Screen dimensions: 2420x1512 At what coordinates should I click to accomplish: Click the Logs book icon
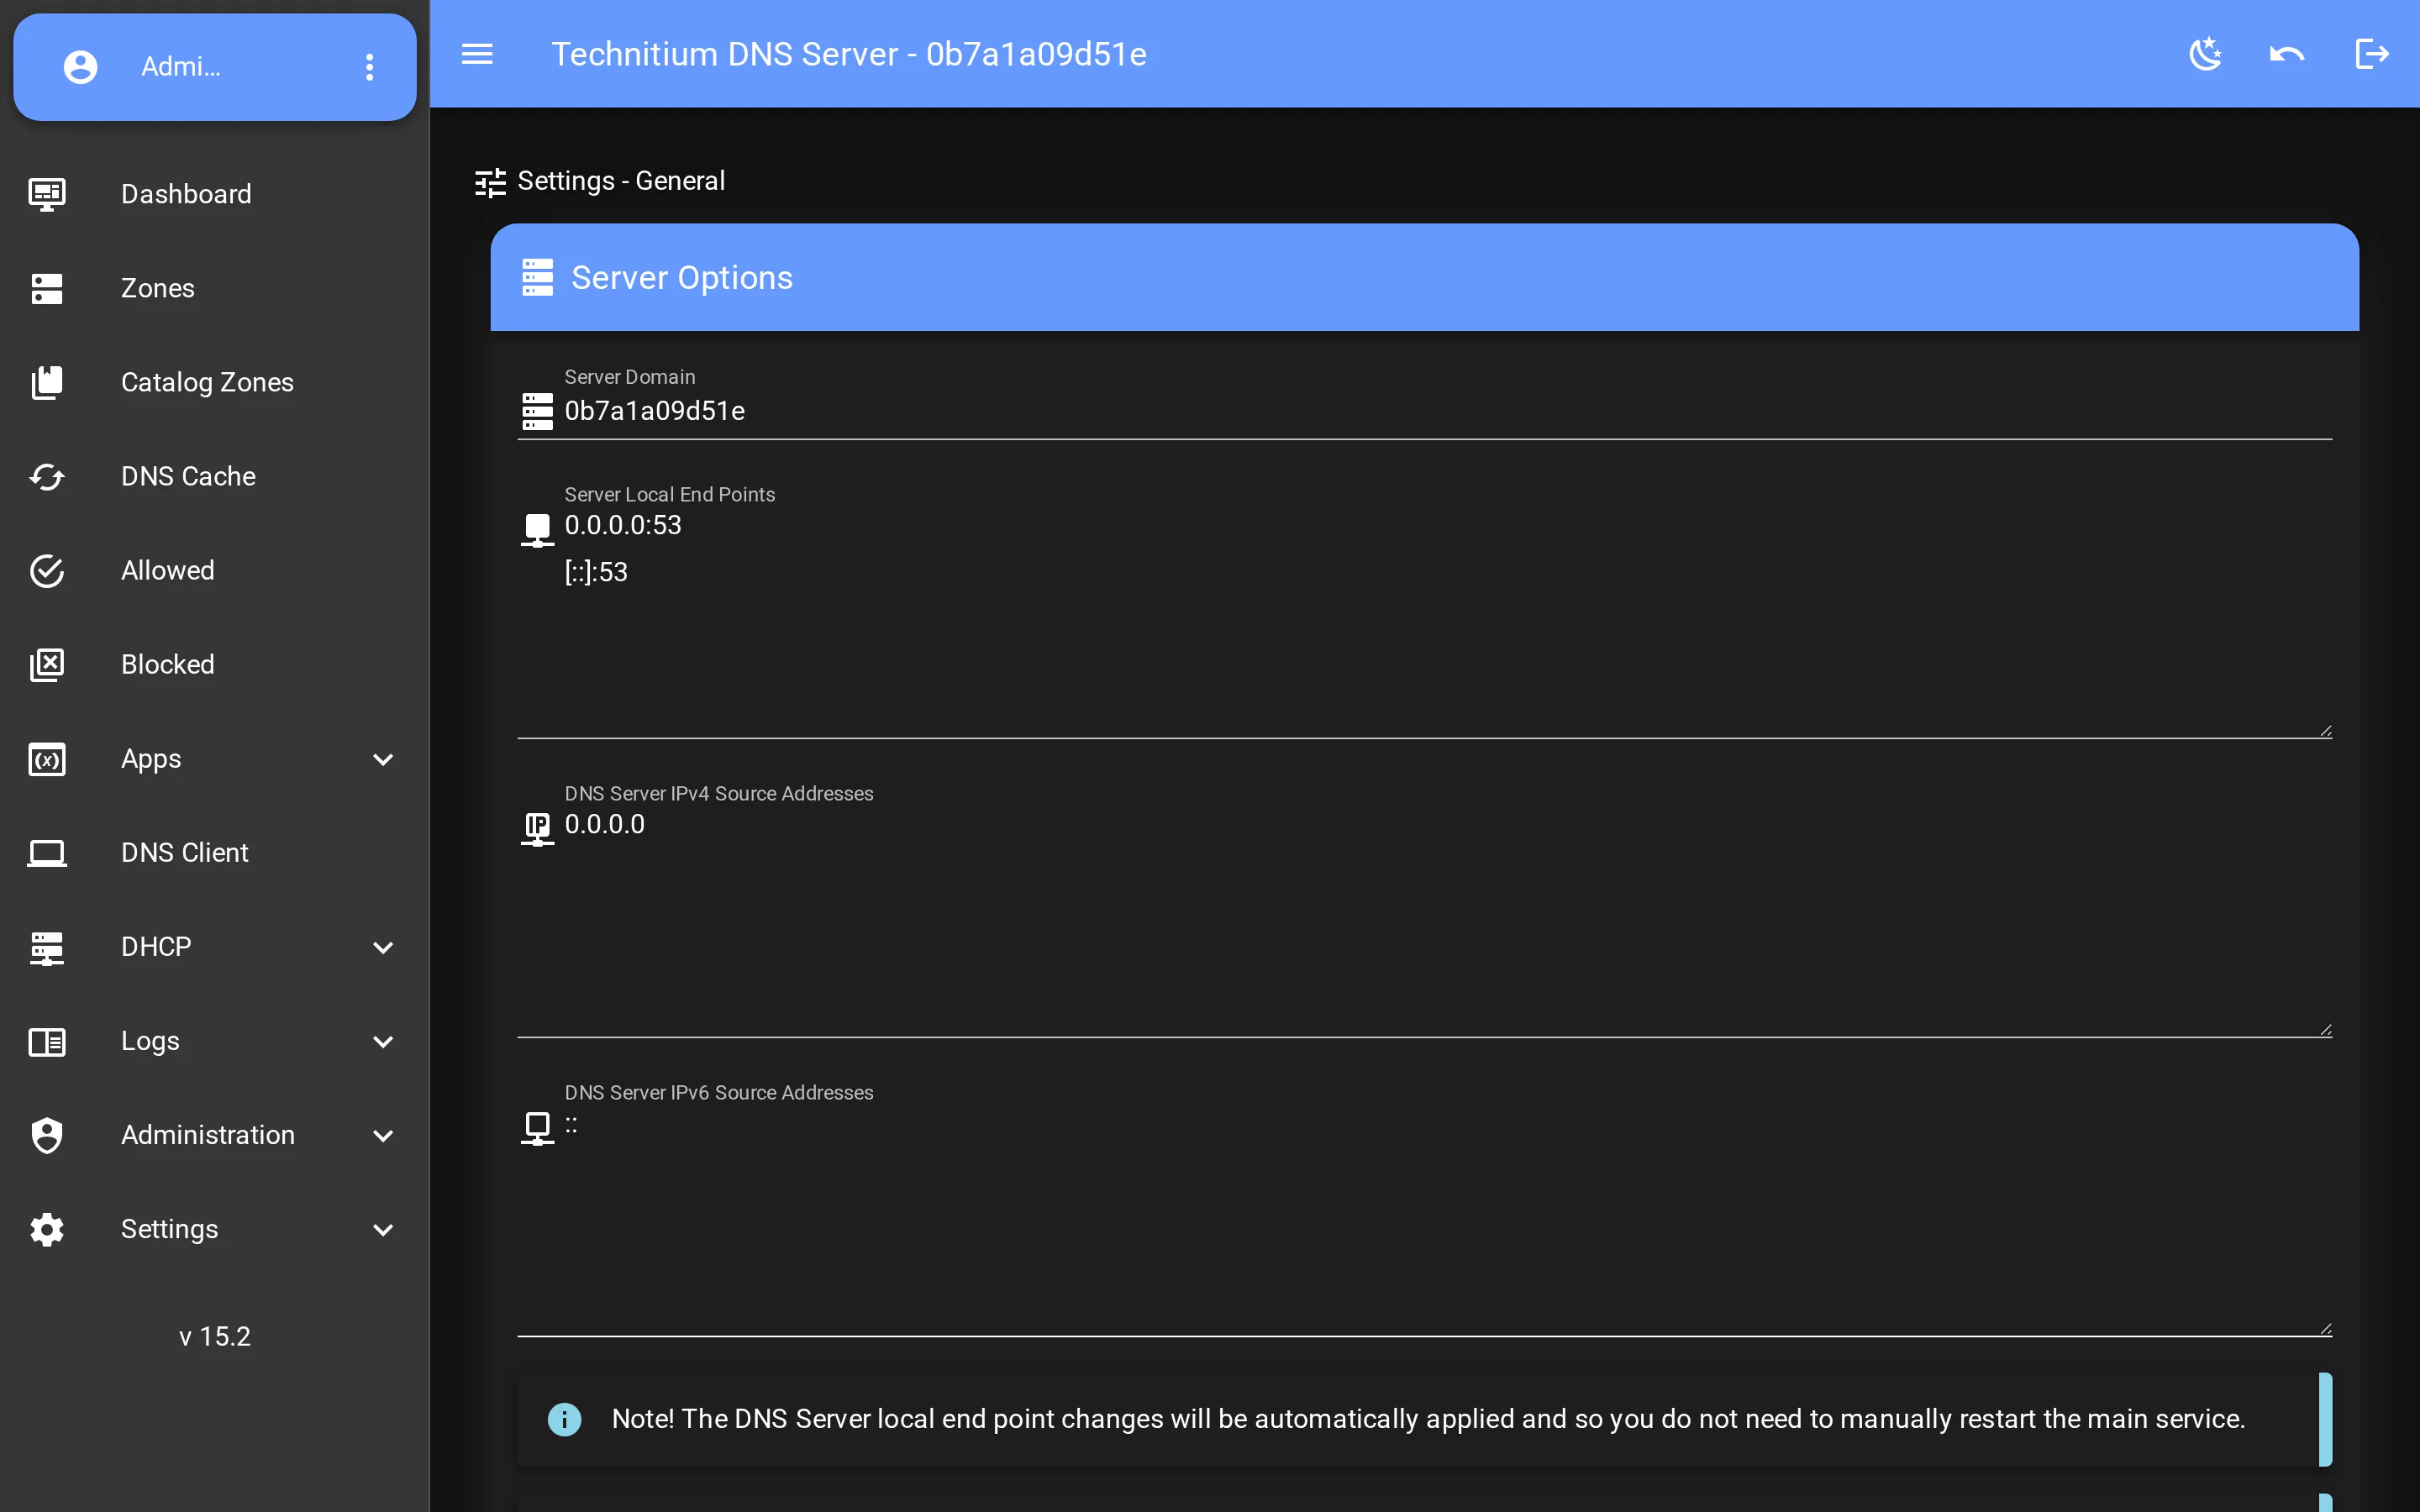tap(47, 1041)
